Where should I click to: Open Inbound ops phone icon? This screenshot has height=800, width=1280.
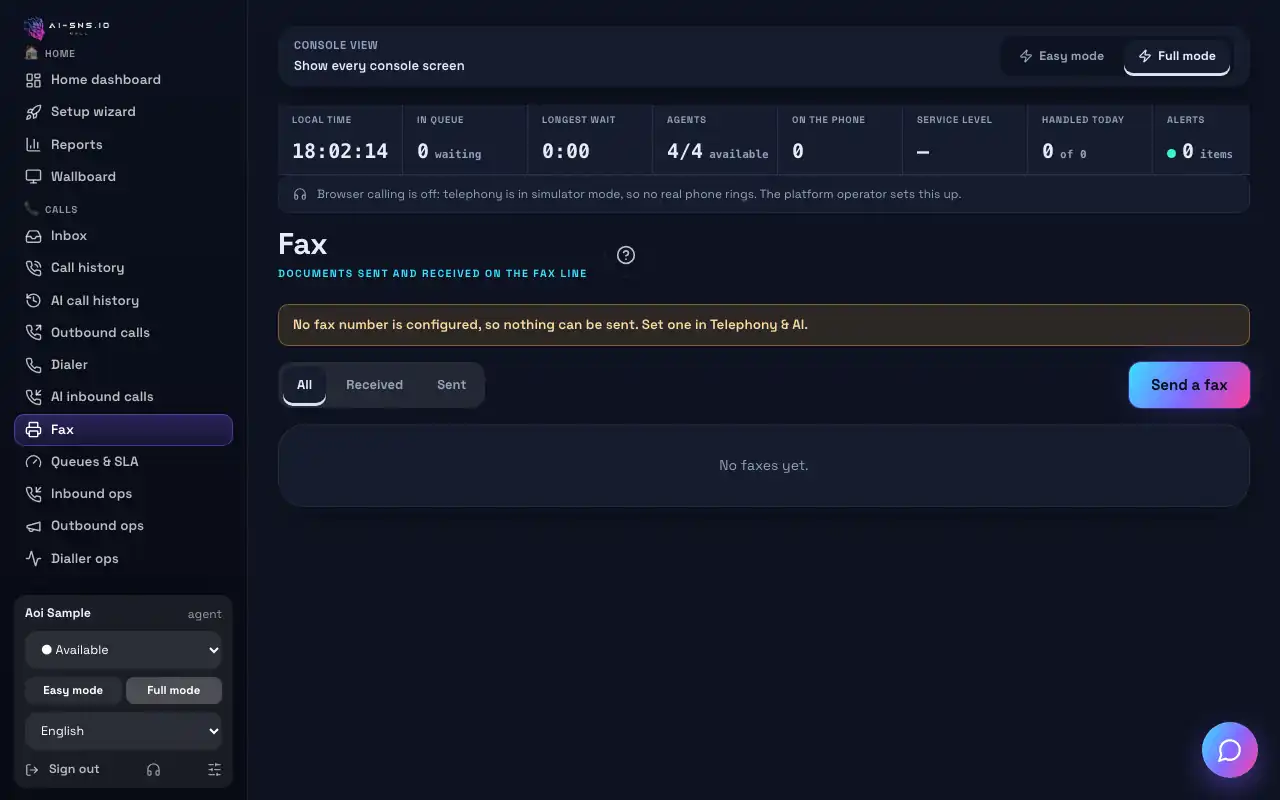pyautogui.click(x=33, y=494)
